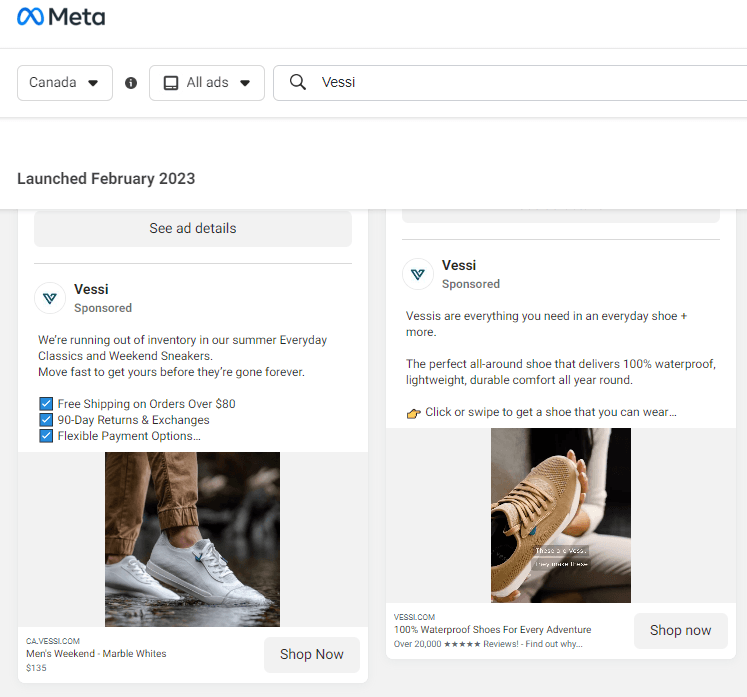Click the 'Vessis are everything you need' text
This screenshot has width=747, height=697.
(546, 324)
